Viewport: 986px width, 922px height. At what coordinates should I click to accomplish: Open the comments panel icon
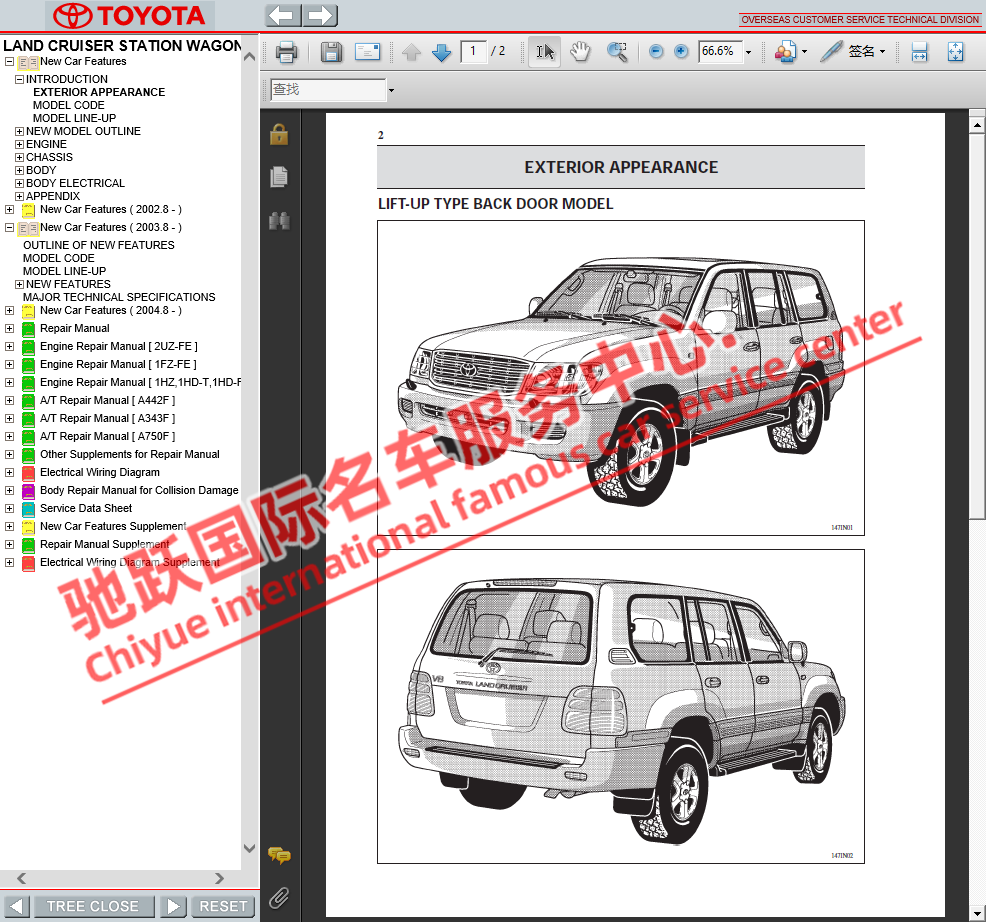click(279, 855)
